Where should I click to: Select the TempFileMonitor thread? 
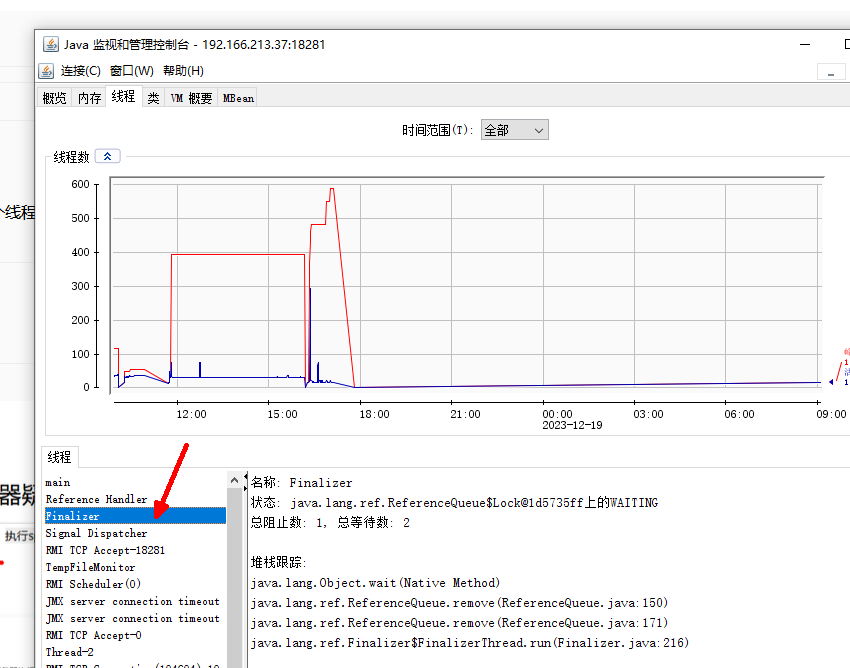(x=90, y=567)
